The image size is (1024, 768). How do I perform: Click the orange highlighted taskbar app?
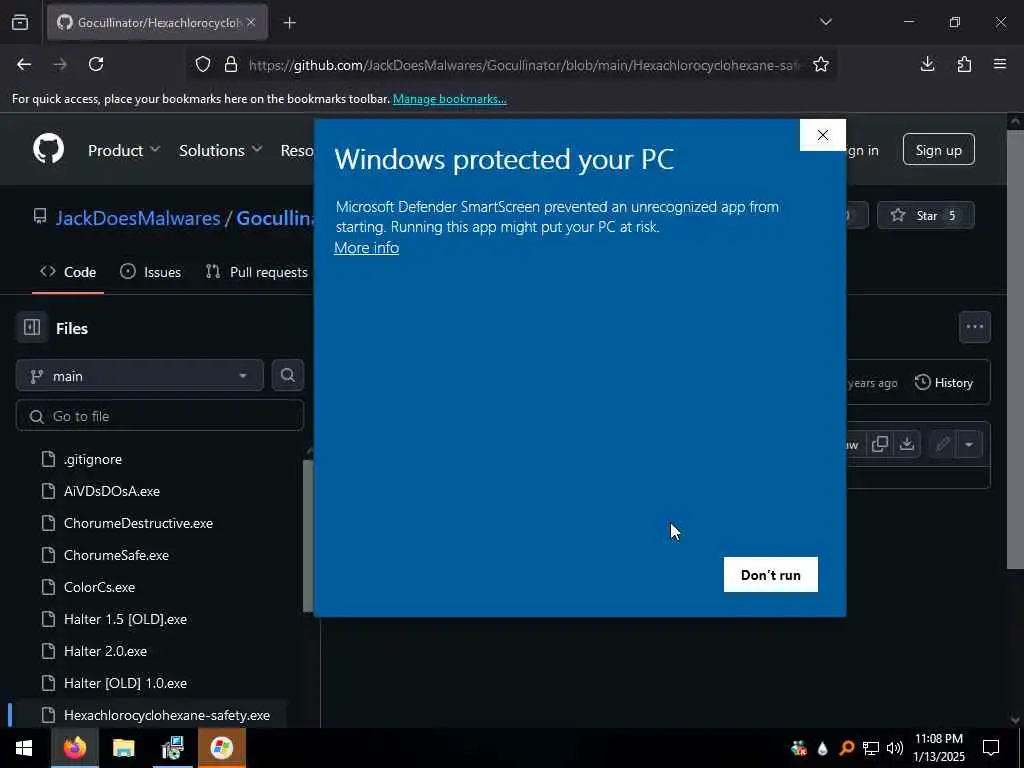pyautogui.click(x=222, y=748)
